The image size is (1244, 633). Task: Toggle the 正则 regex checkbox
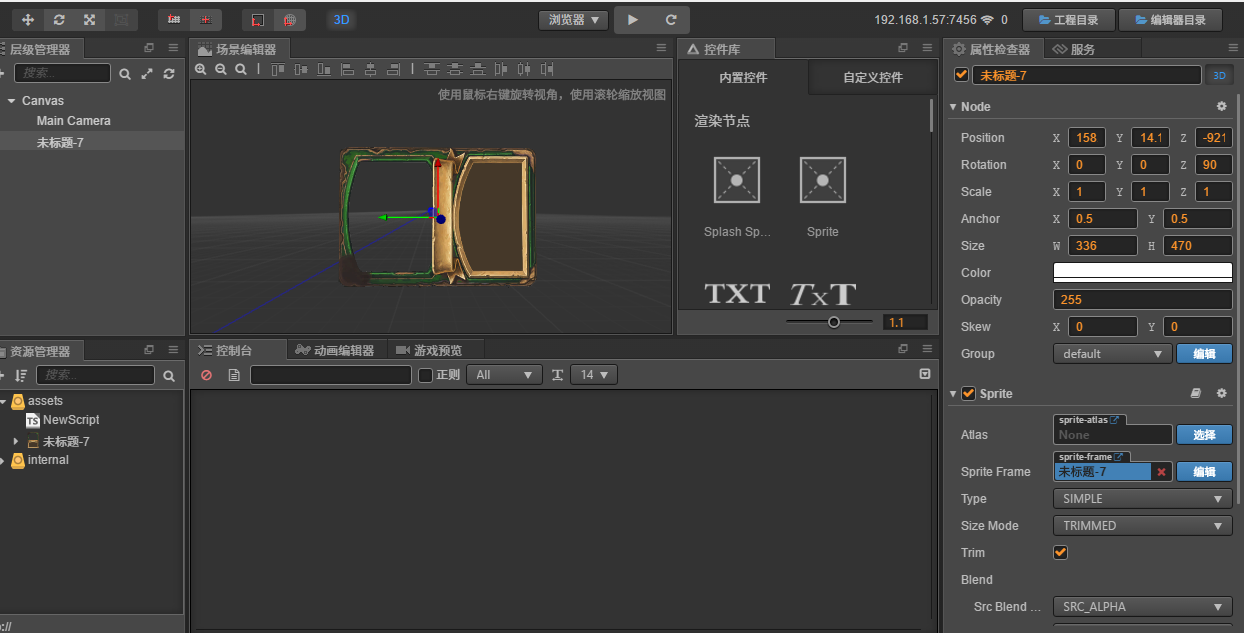coord(425,375)
